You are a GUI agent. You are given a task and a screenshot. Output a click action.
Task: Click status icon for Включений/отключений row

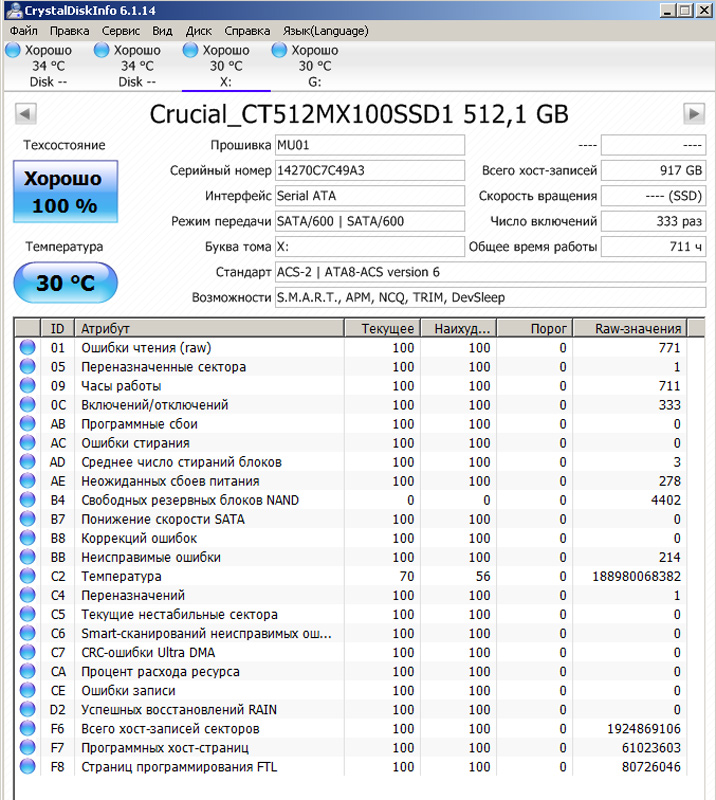point(28,405)
